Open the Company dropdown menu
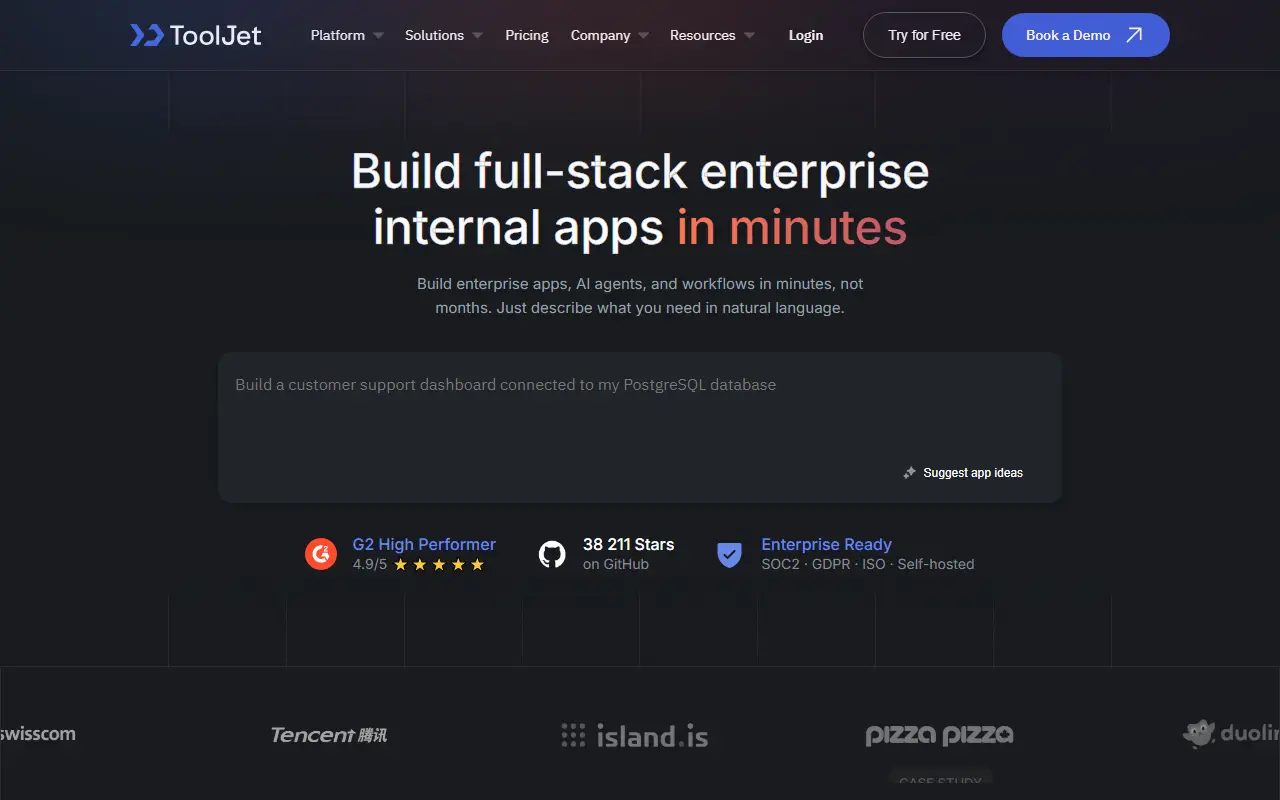 610,35
